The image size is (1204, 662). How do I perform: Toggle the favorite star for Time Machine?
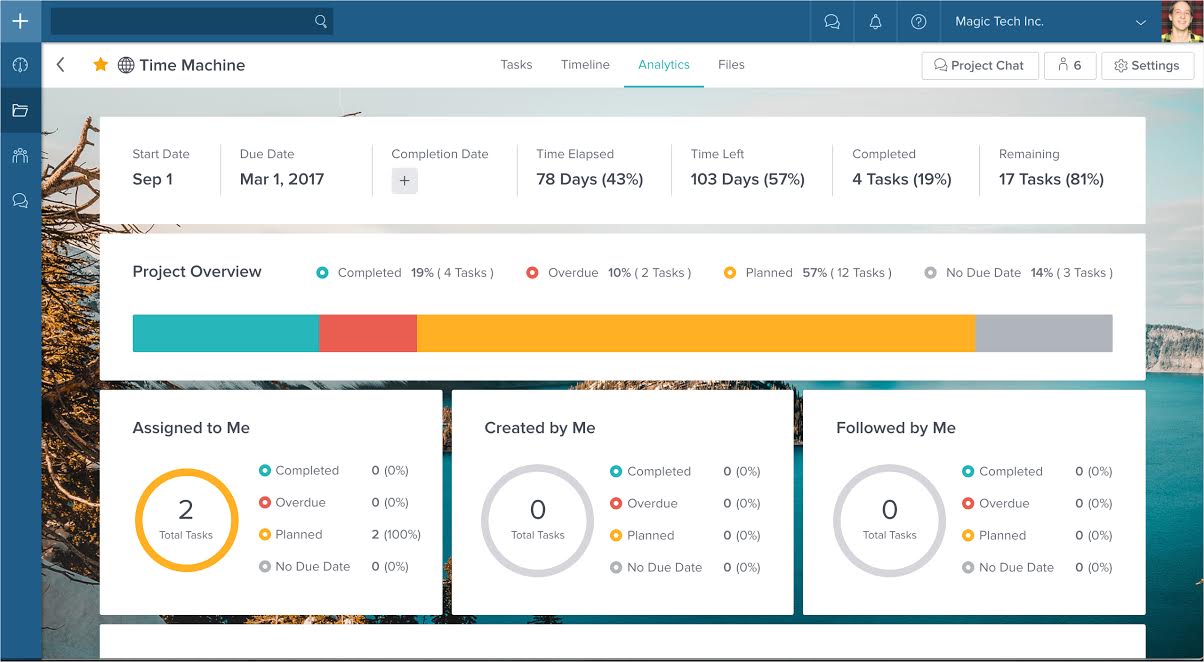(100, 65)
